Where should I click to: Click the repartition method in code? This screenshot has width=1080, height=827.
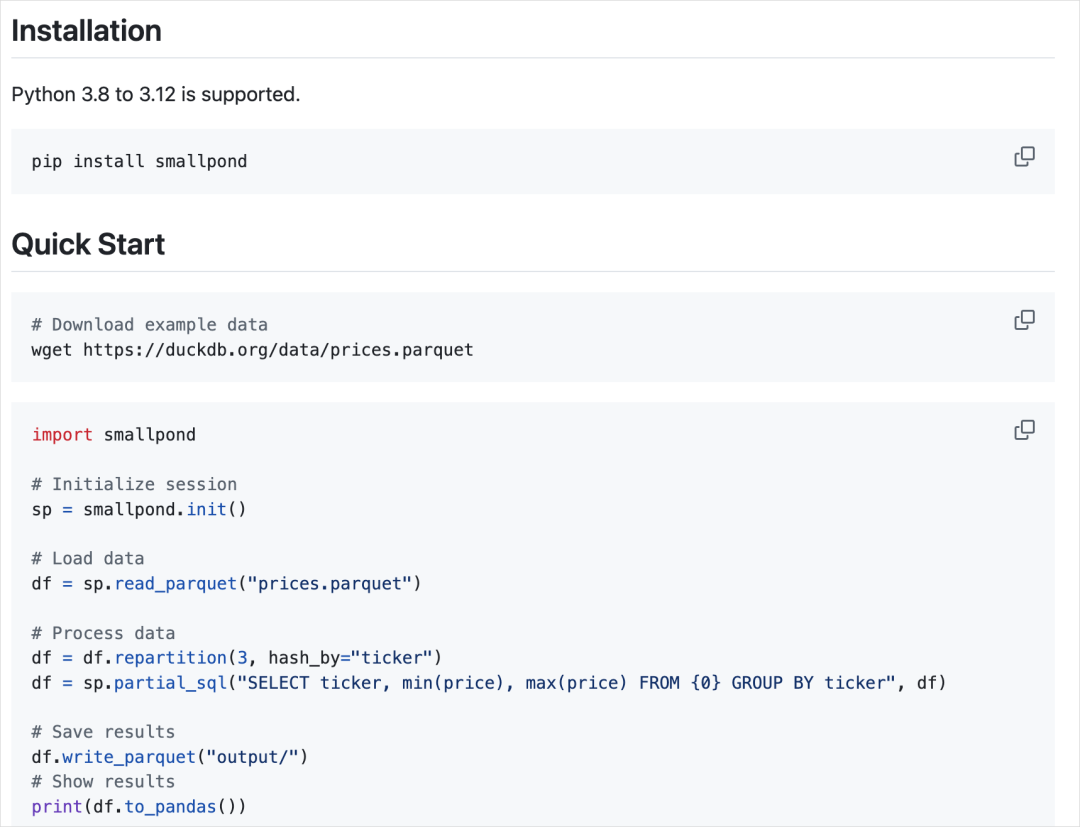[x=170, y=658]
